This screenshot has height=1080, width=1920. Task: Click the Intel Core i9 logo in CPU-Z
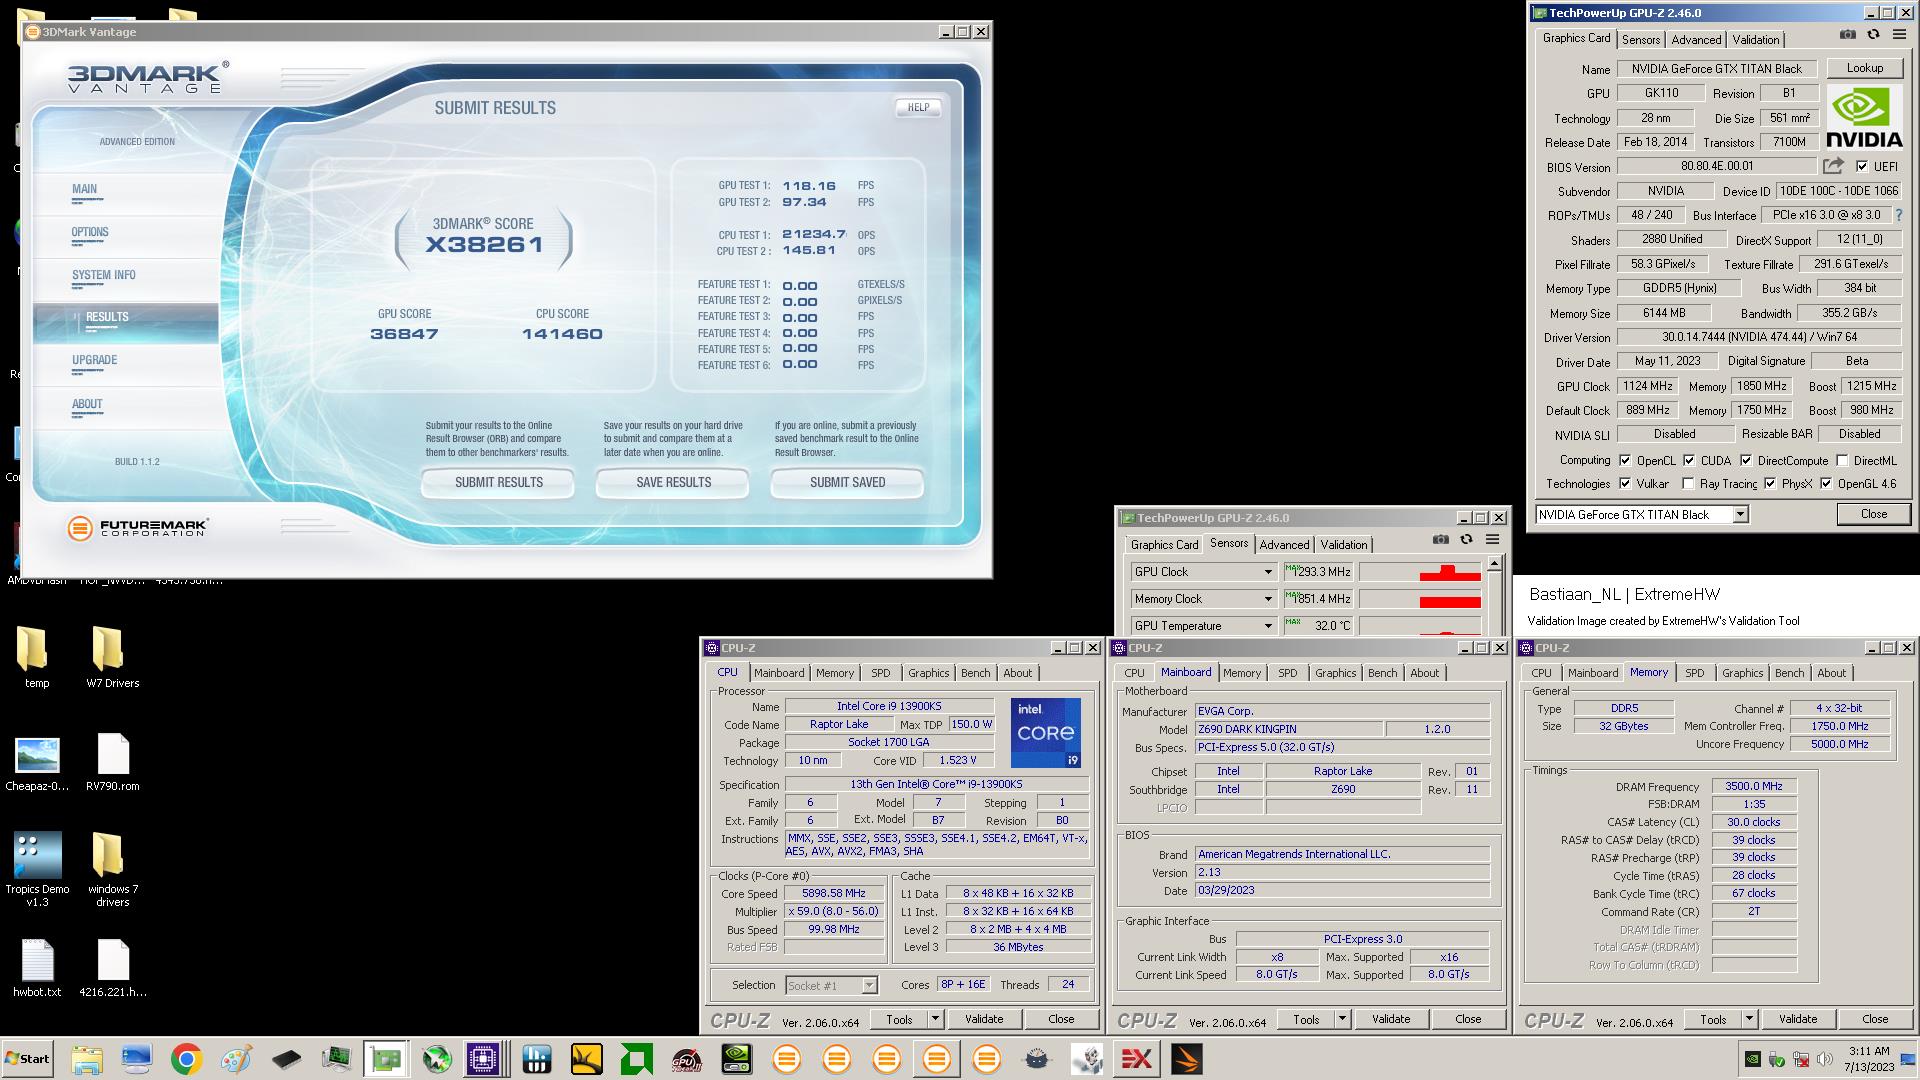point(1045,733)
